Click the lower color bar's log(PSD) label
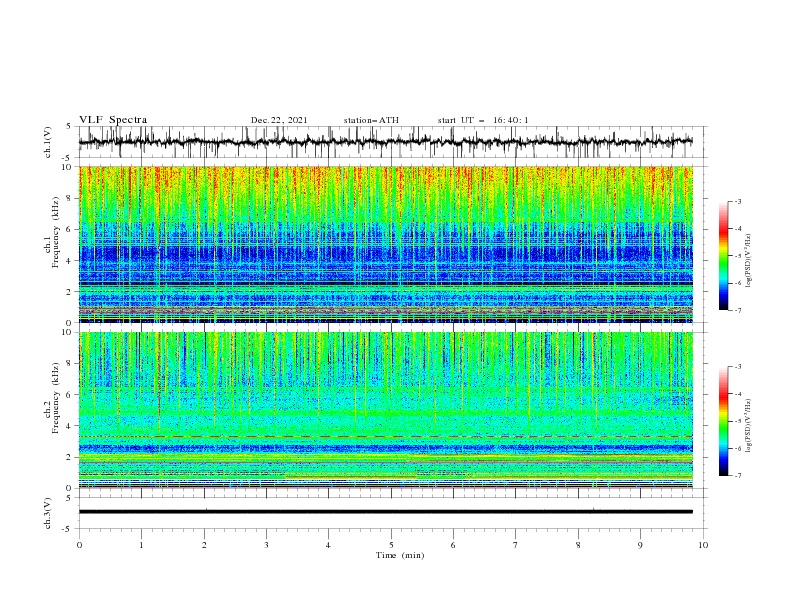The width and height of the screenshot is (792, 612). click(749, 425)
